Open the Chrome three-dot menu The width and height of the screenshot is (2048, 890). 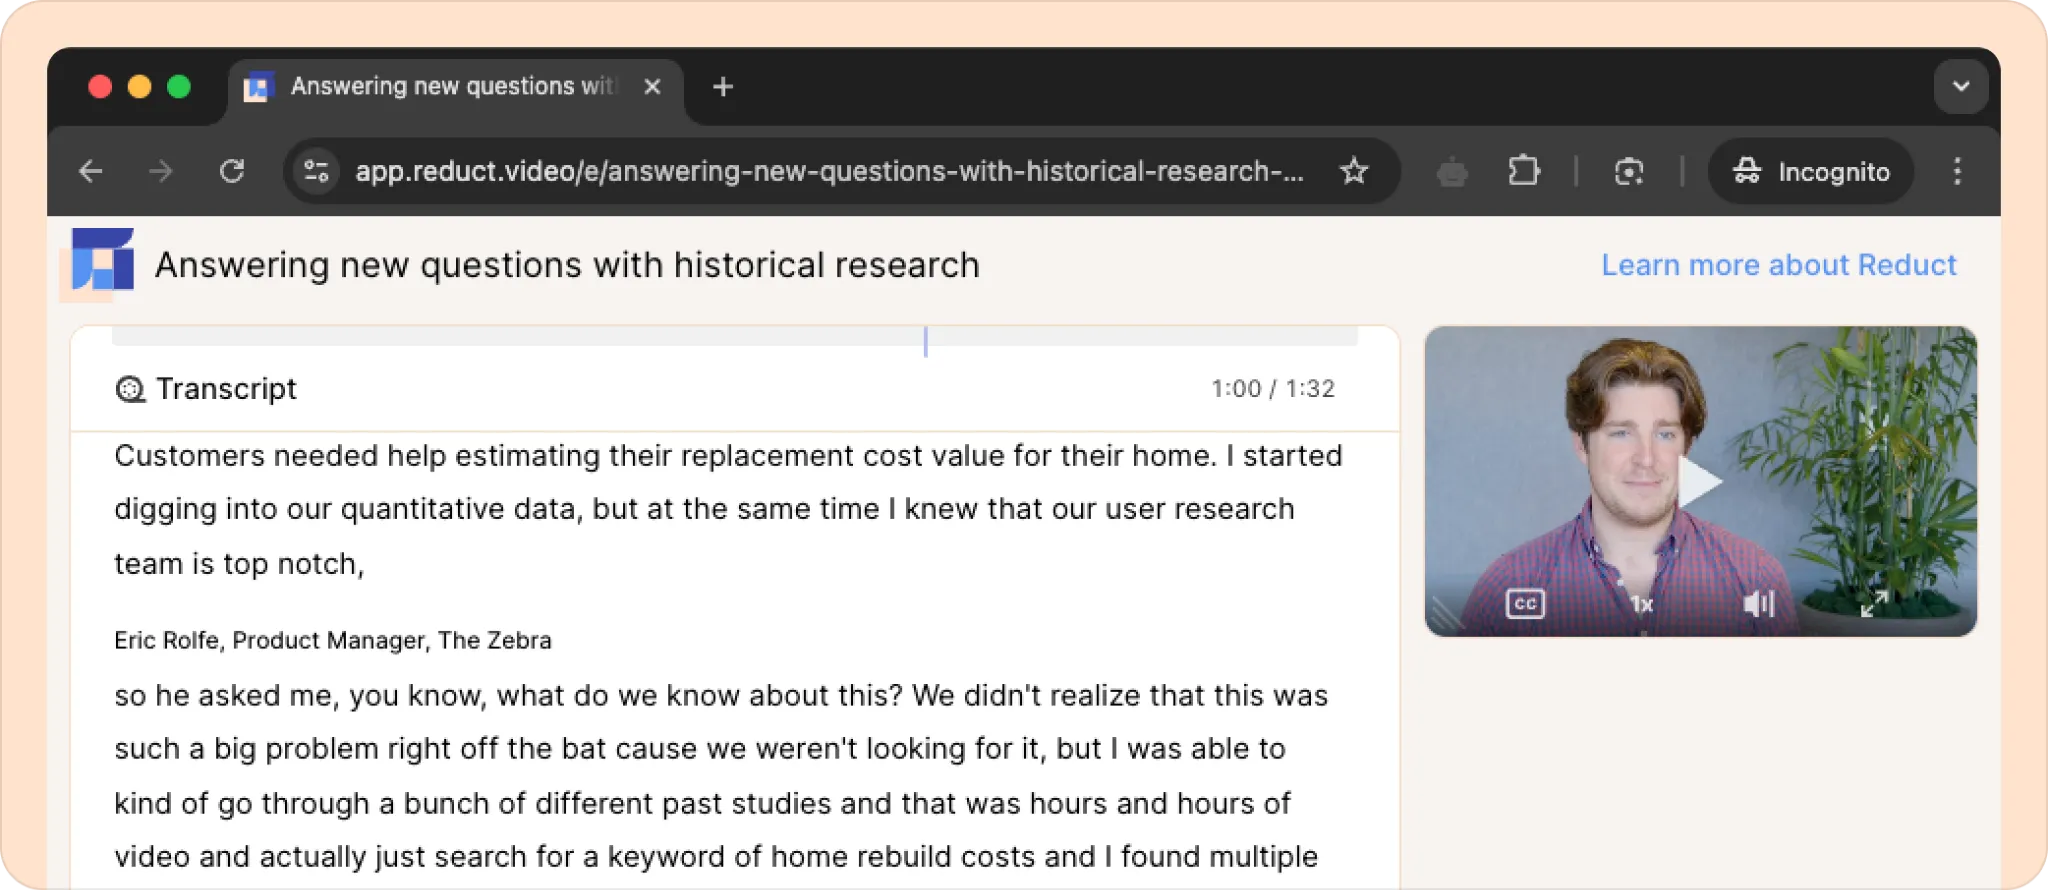pos(1957,172)
